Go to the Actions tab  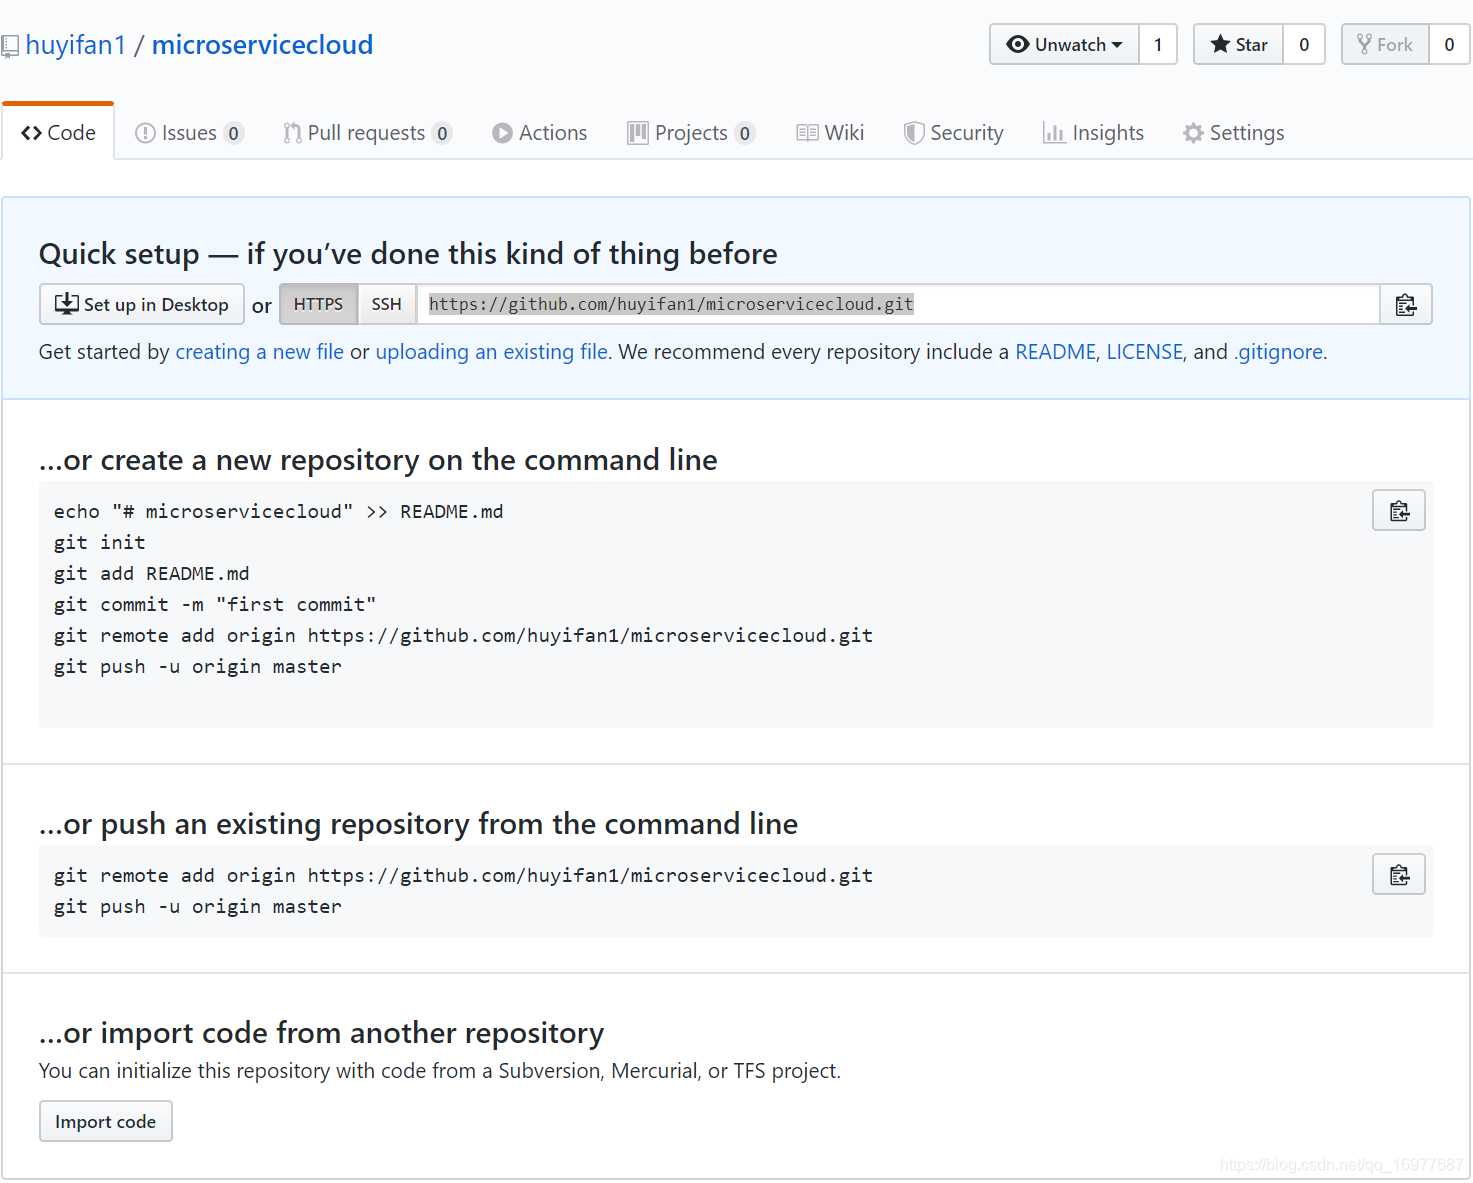click(539, 133)
